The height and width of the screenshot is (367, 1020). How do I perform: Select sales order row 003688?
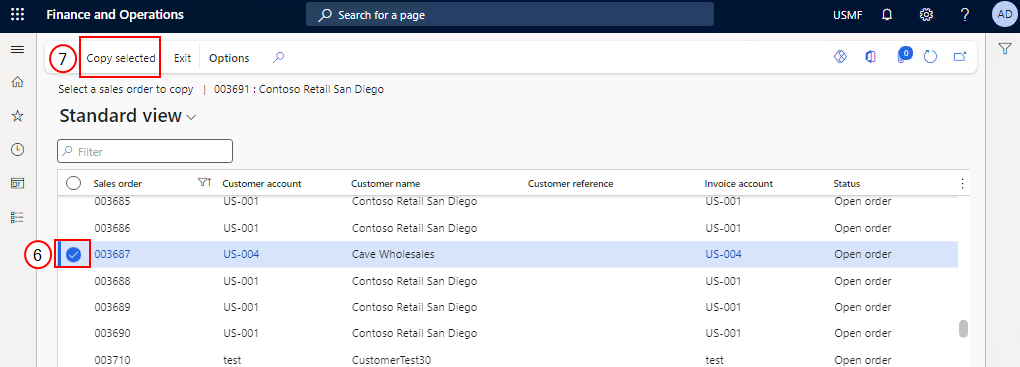click(507, 281)
